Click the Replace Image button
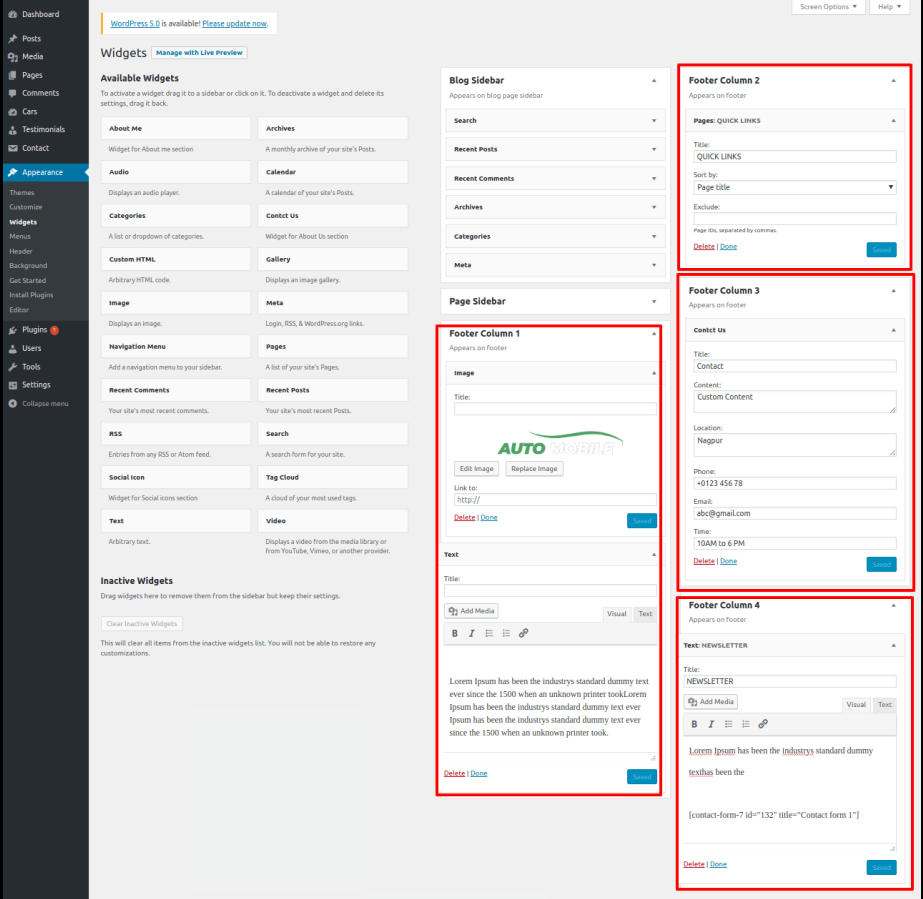The image size is (923, 899). pyautogui.click(x=534, y=468)
